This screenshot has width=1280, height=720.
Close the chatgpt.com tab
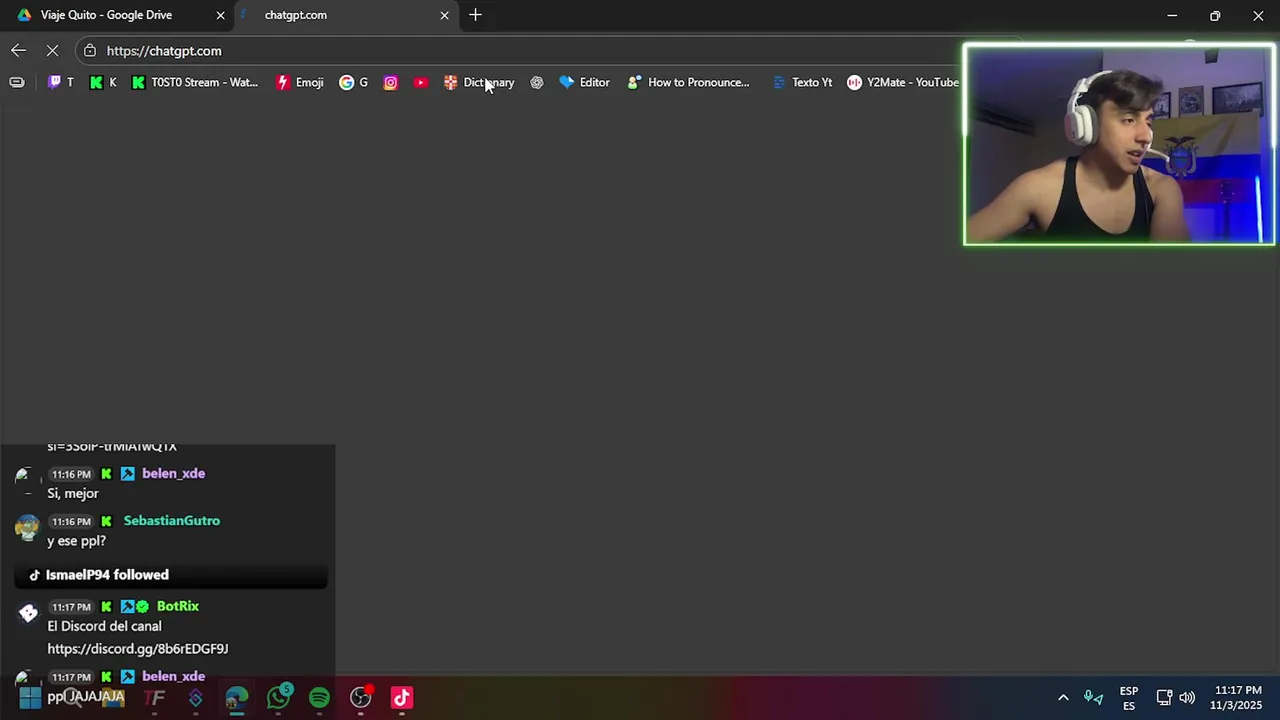tap(444, 15)
